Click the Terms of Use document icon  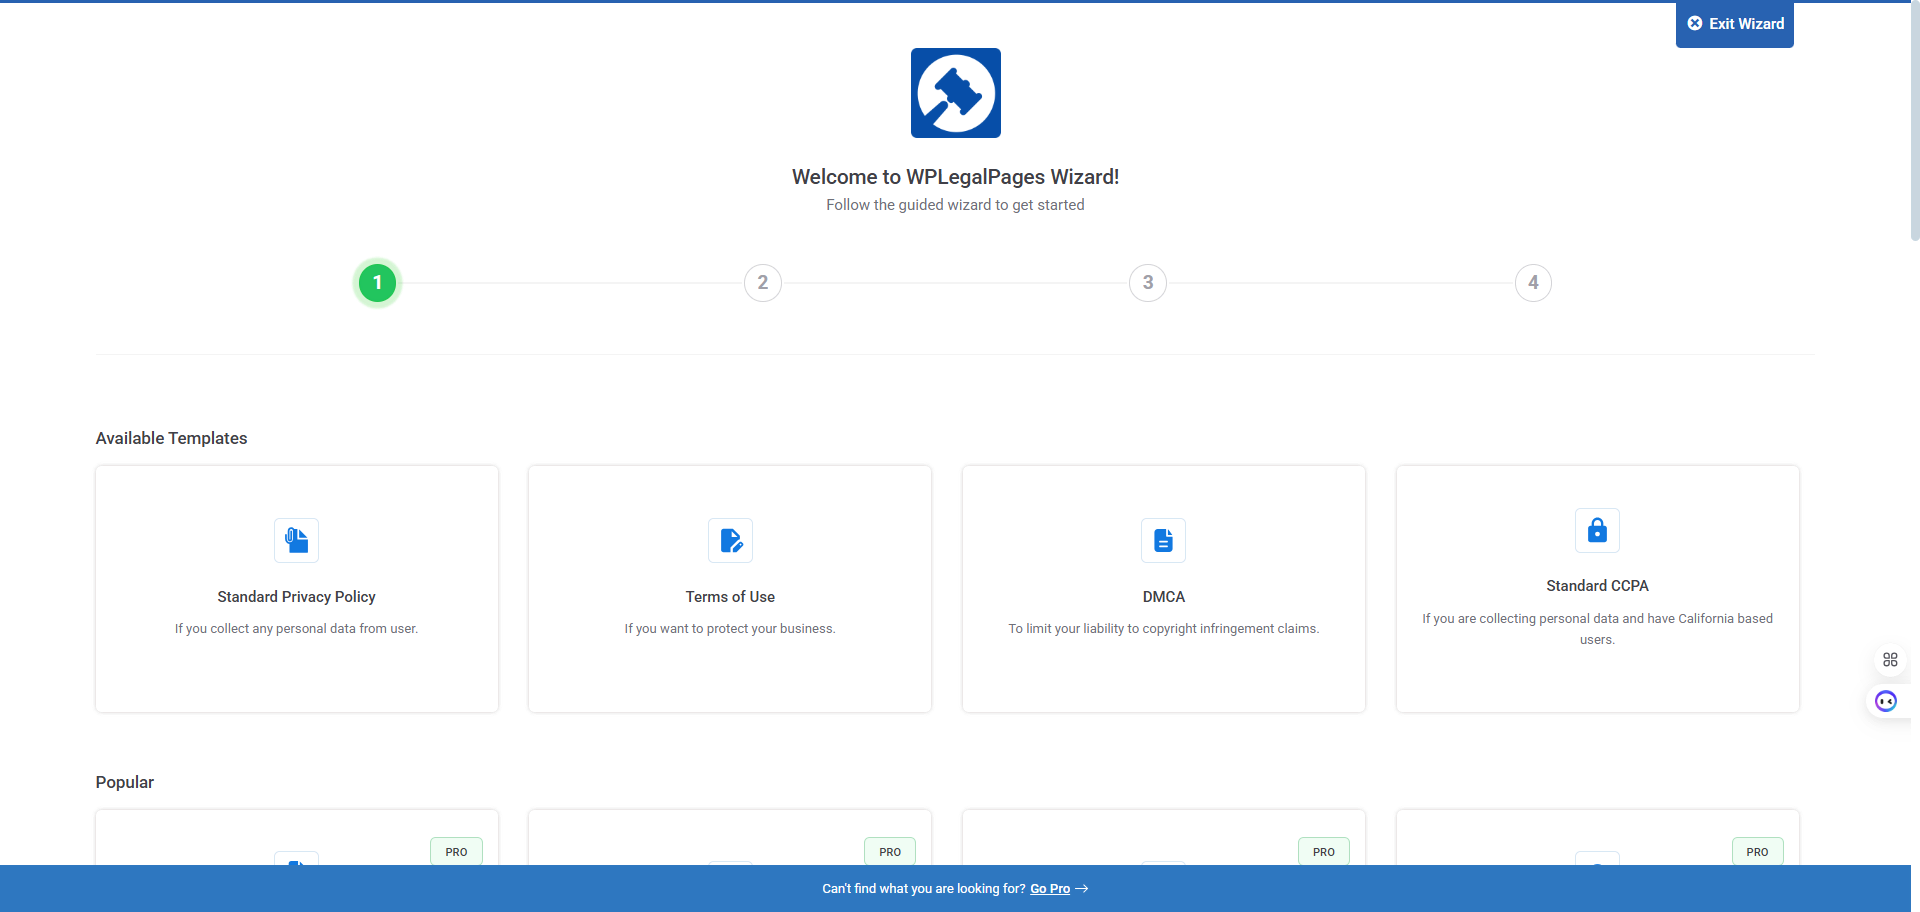coord(730,540)
